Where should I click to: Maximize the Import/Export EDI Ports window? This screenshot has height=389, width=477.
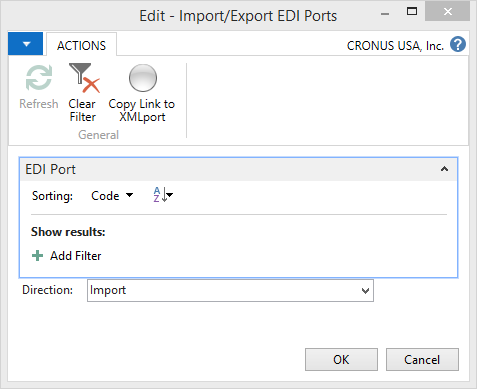click(x=412, y=12)
